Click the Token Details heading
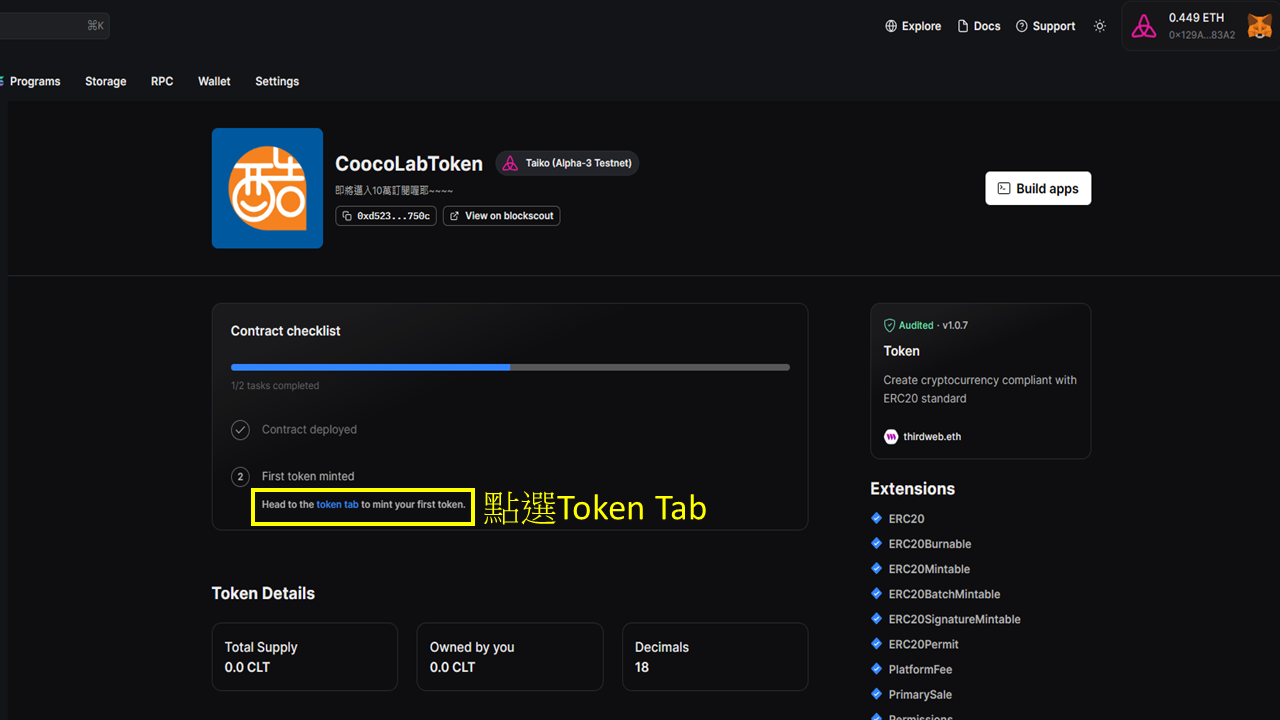Image resolution: width=1280 pixels, height=720 pixels. [263, 593]
